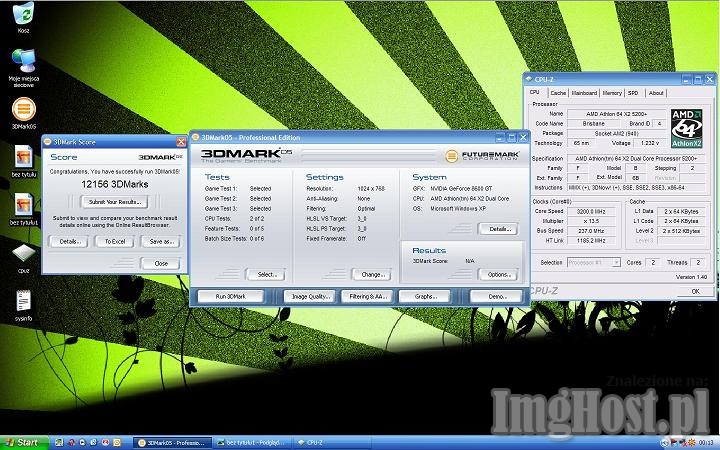Click the Save as button
Image resolution: width=720 pixels, height=450 pixels.
click(161, 242)
